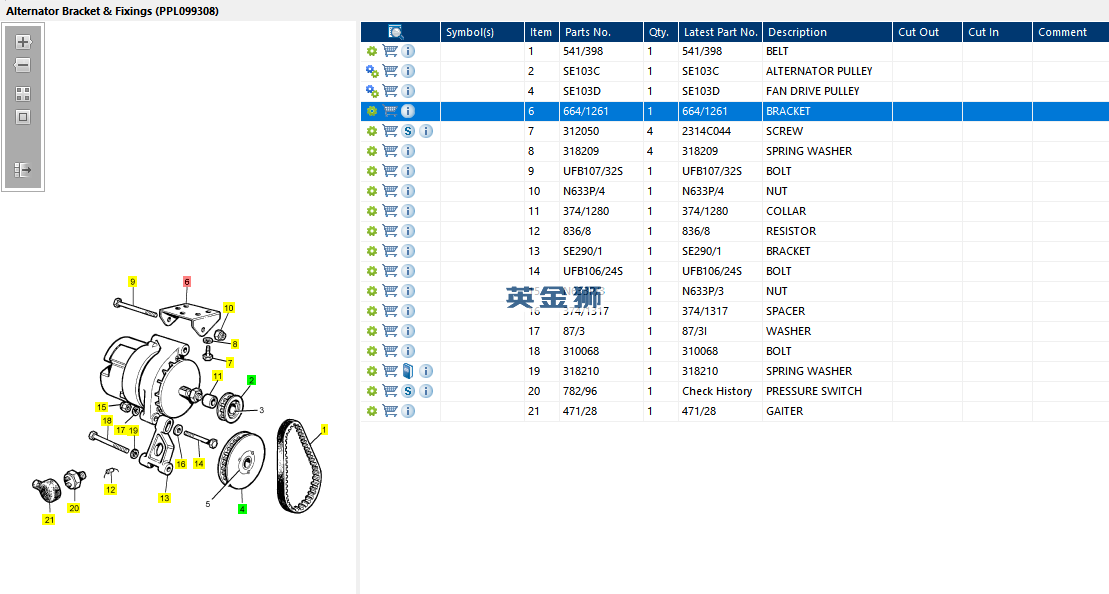
Task: Open info for ALTERNATOR PULLEY row
Action: point(408,71)
